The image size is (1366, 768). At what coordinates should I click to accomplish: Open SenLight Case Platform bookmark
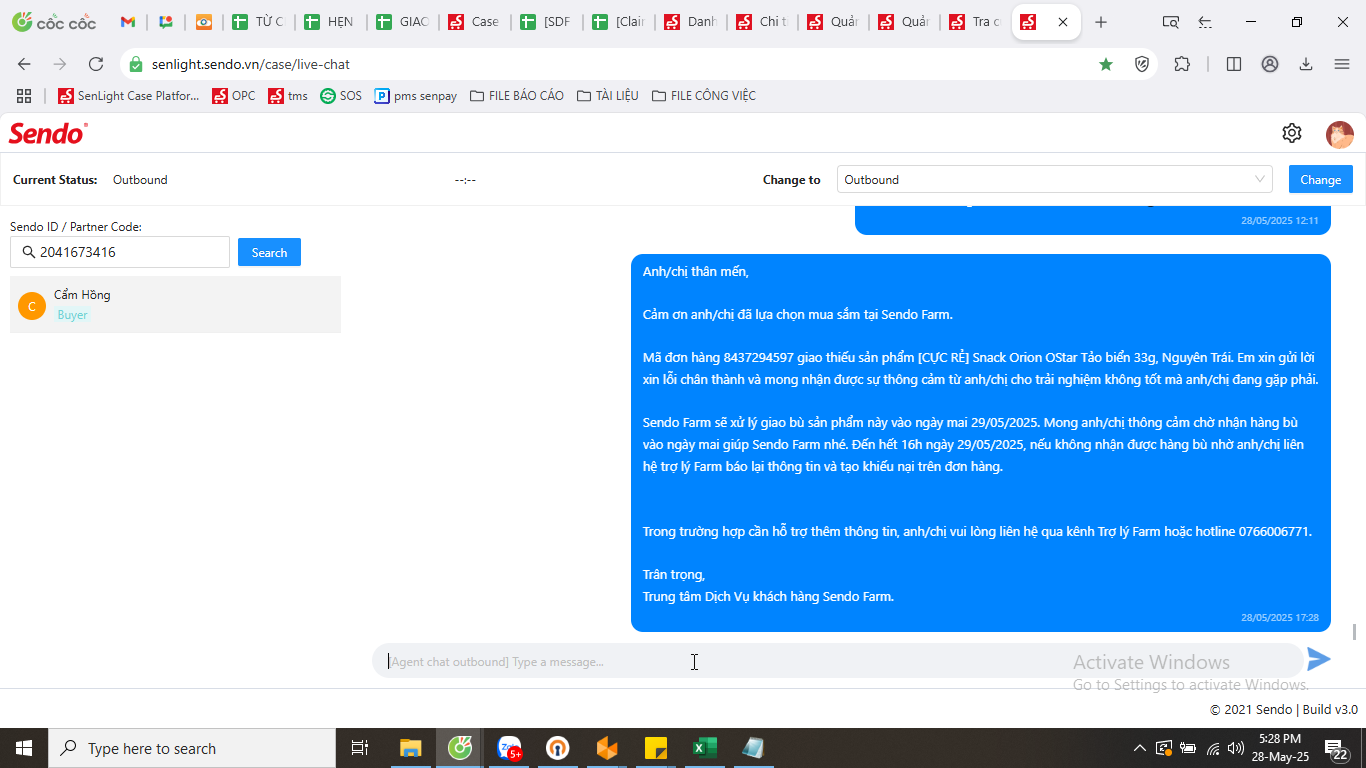click(129, 96)
